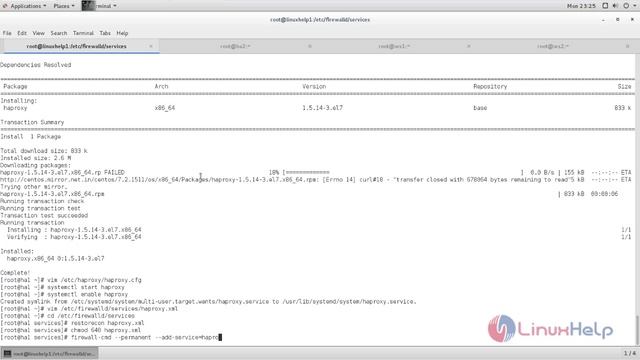Switch to the third terminal tab root@ws1

pyautogui.click(x=394, y=46)
